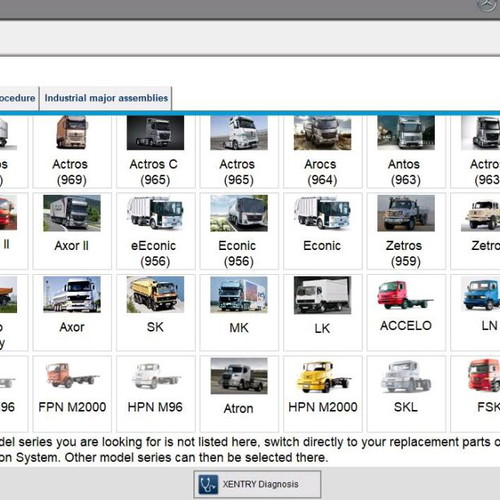The image size is (500, 500).
Task: Choose the eEconic (956) vehicle image
Action: pyautogui.click(x=155, y=213)
